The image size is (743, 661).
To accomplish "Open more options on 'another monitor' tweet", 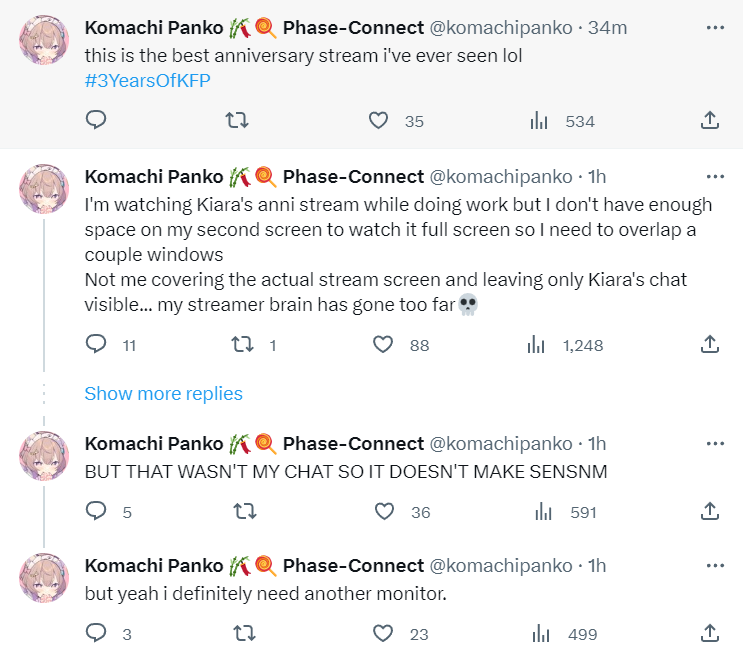I will 715,566.
